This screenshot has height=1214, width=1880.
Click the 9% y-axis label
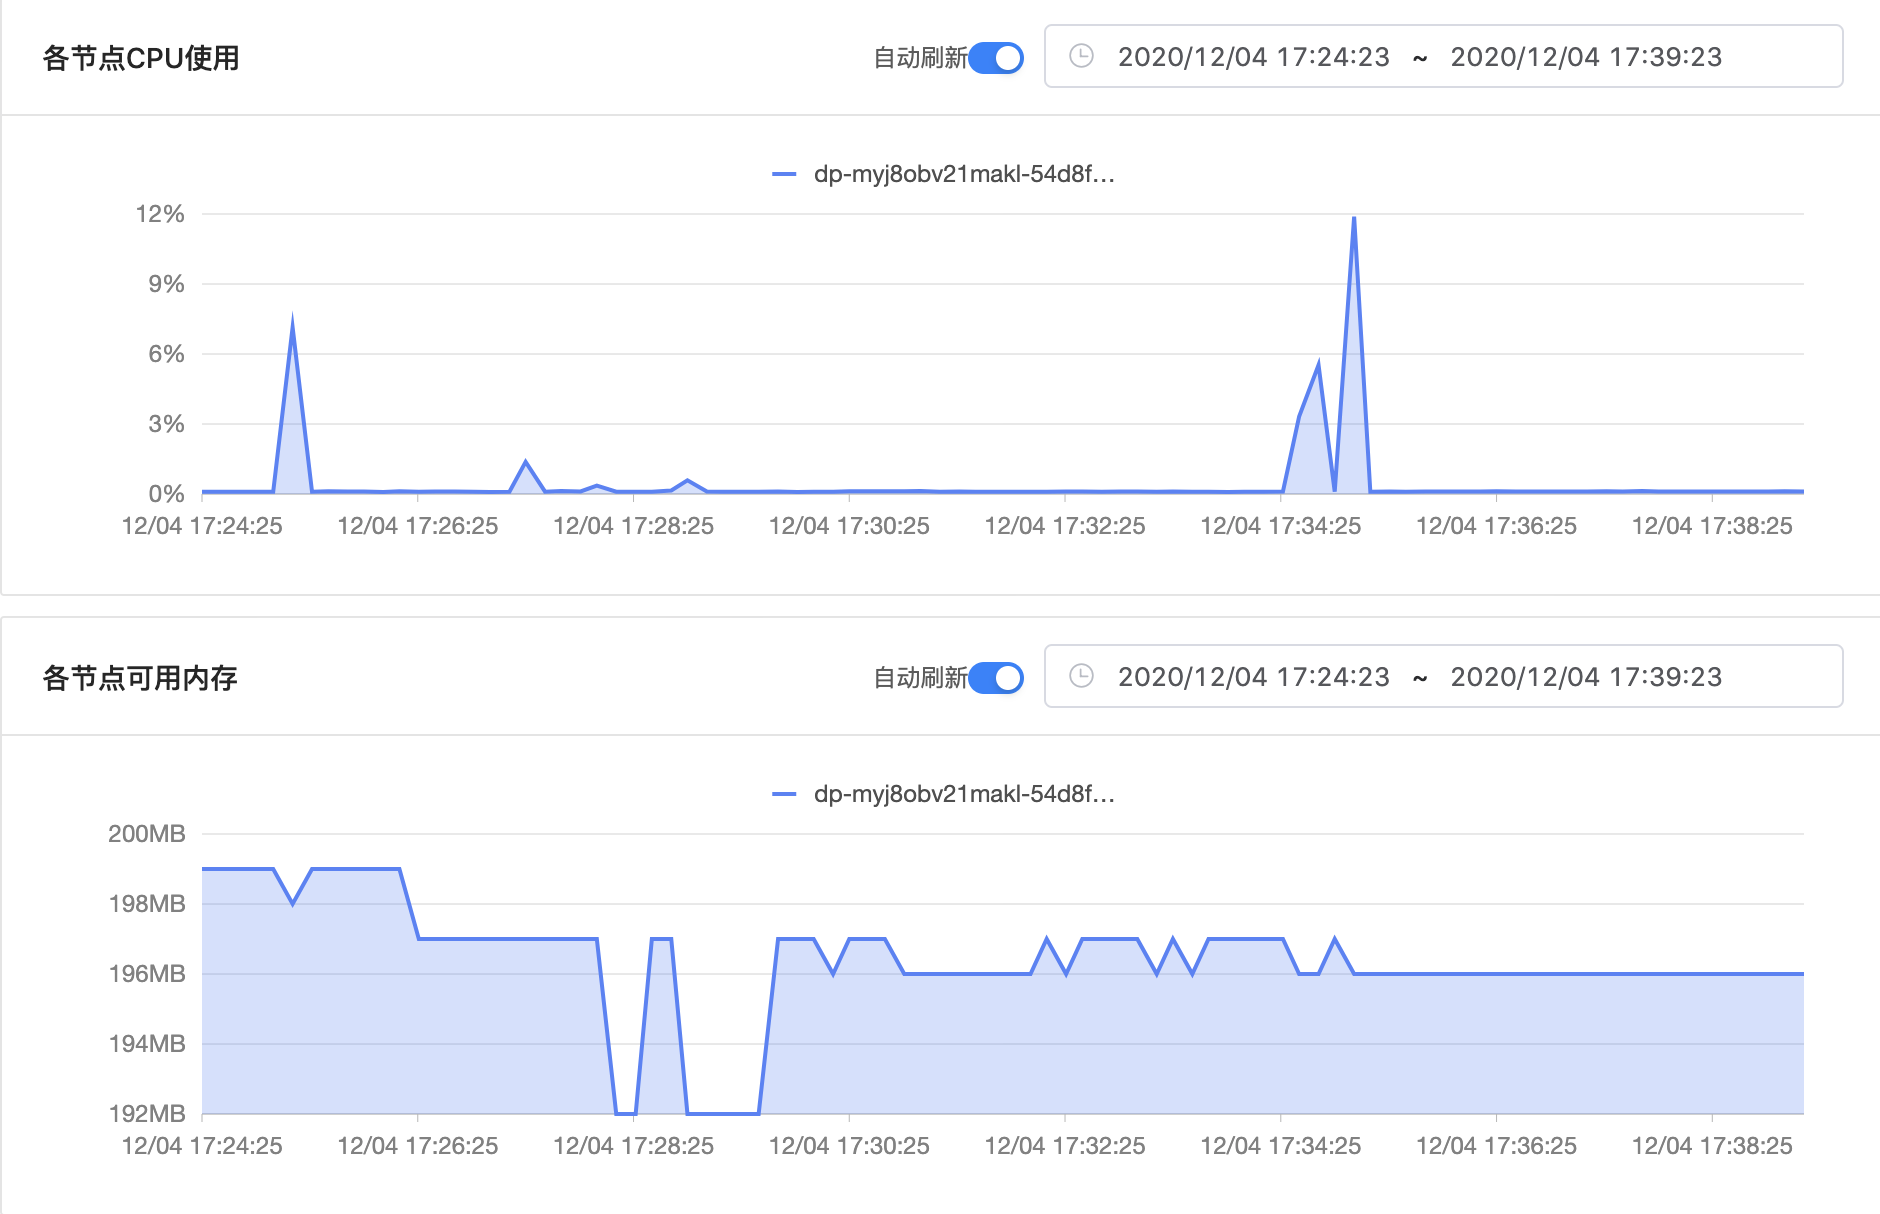(x=166, y=284)
